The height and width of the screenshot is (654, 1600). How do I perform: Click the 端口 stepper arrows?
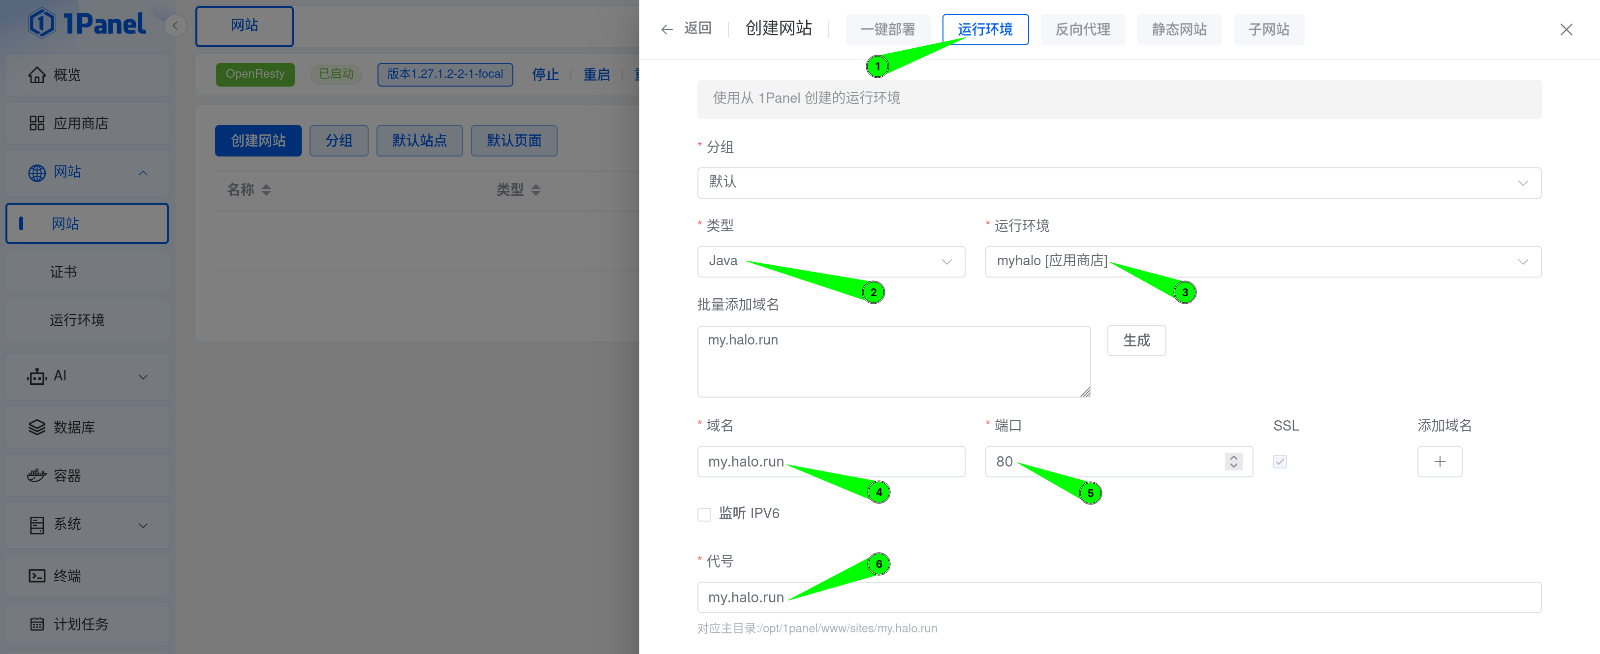[x=1233, y=462]
